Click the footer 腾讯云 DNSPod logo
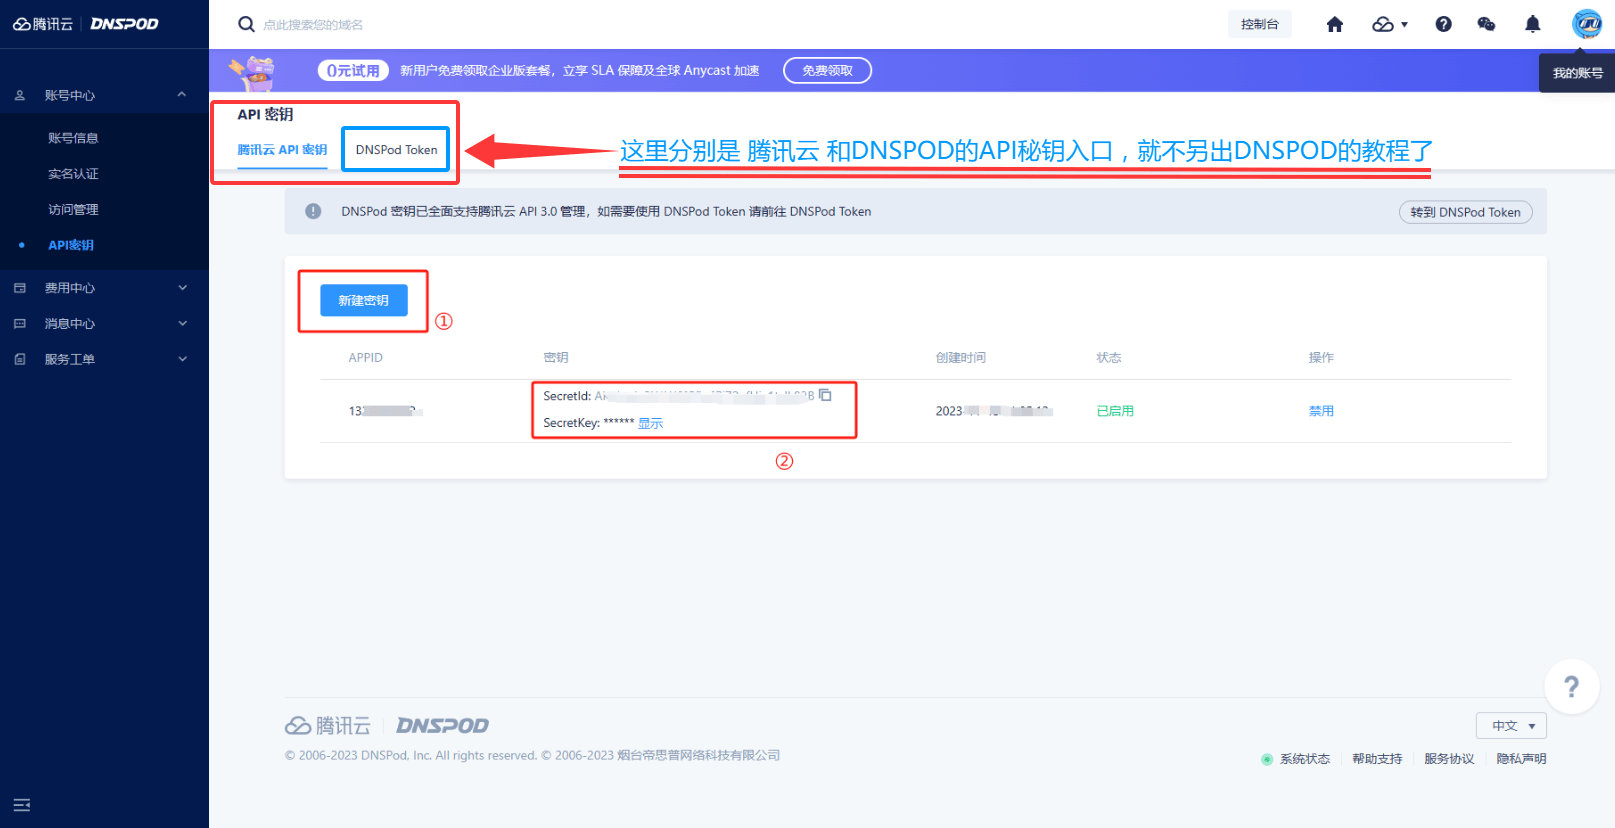Viewport: 1615px width, 828px height. [x=387, y=726]
